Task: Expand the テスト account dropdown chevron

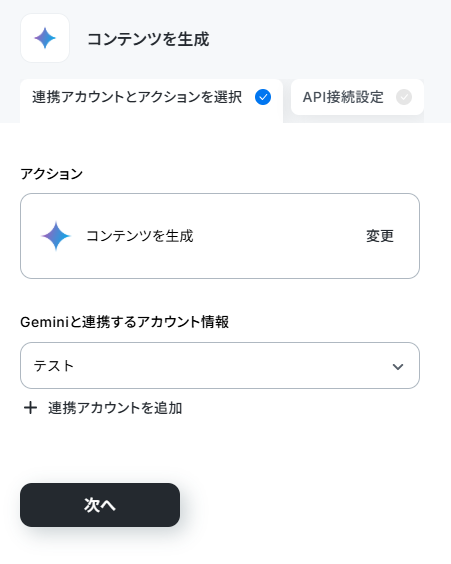Action: point(398,367)
